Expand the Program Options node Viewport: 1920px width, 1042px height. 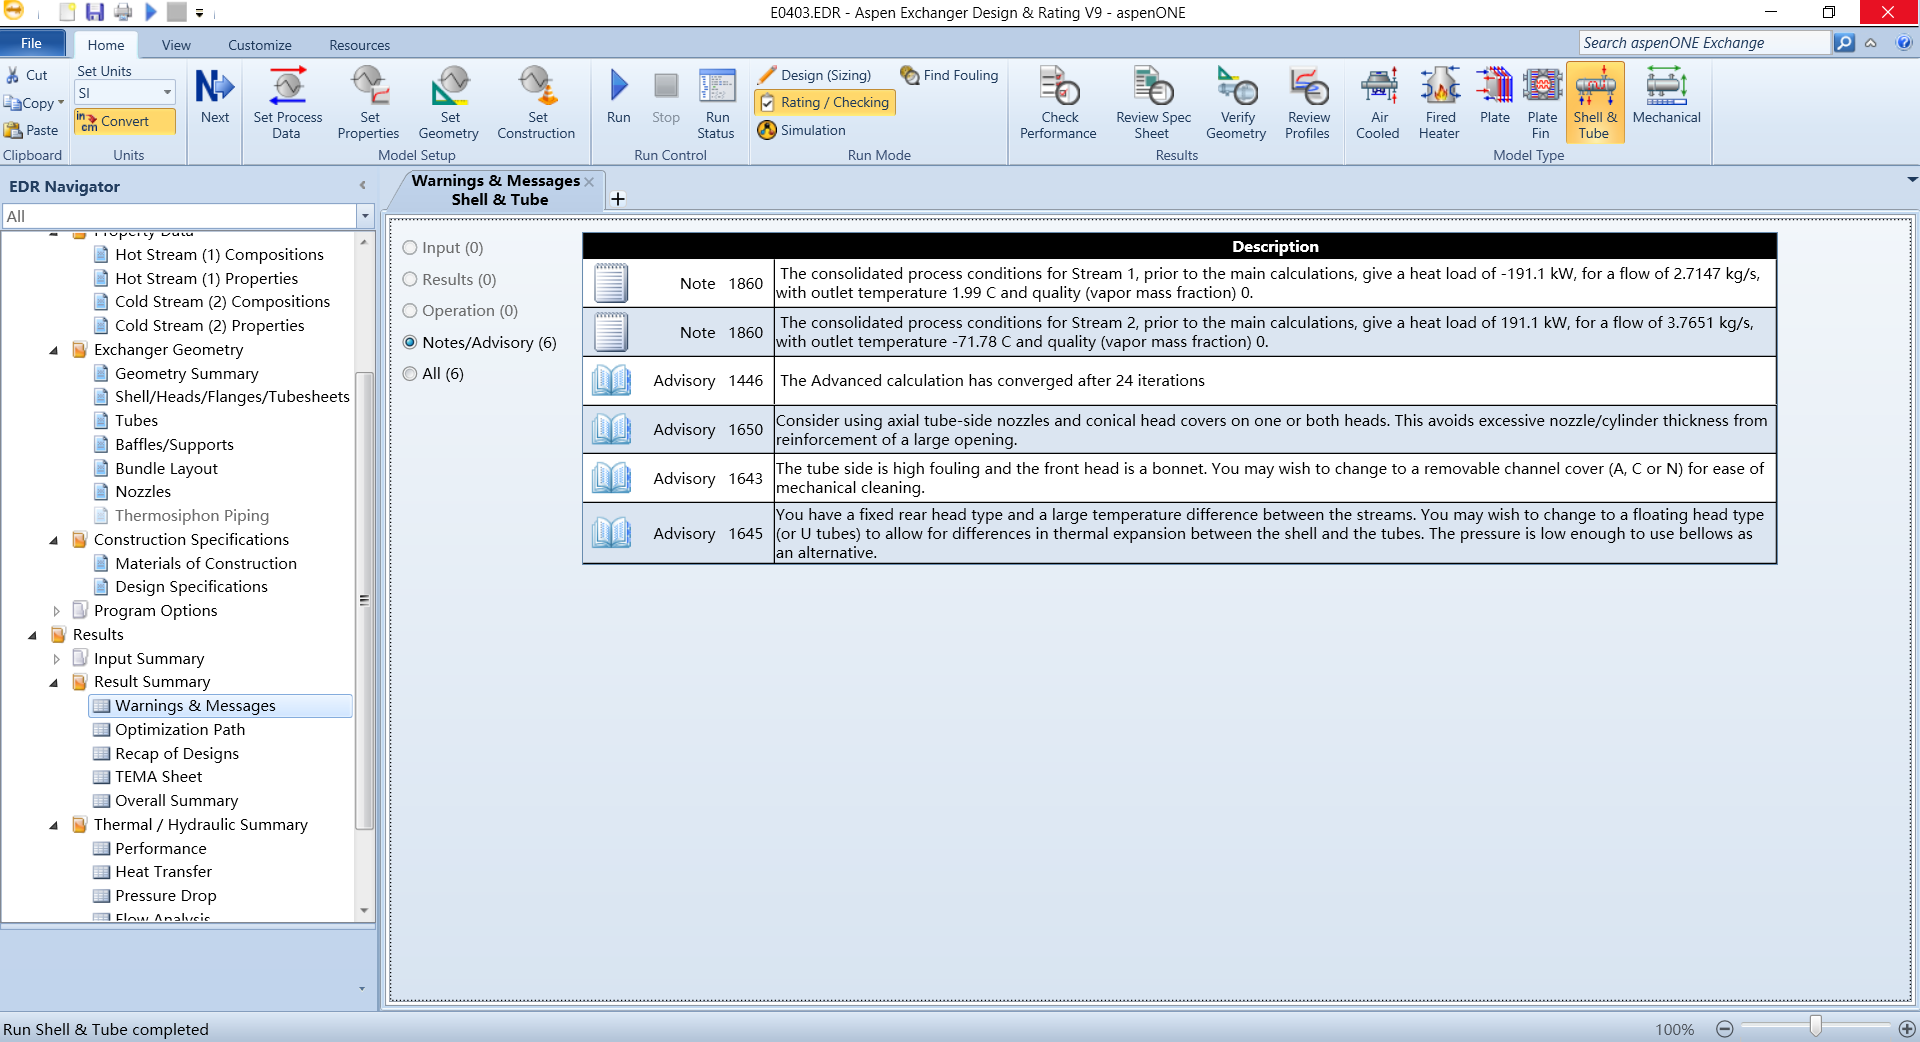[56, 611]
